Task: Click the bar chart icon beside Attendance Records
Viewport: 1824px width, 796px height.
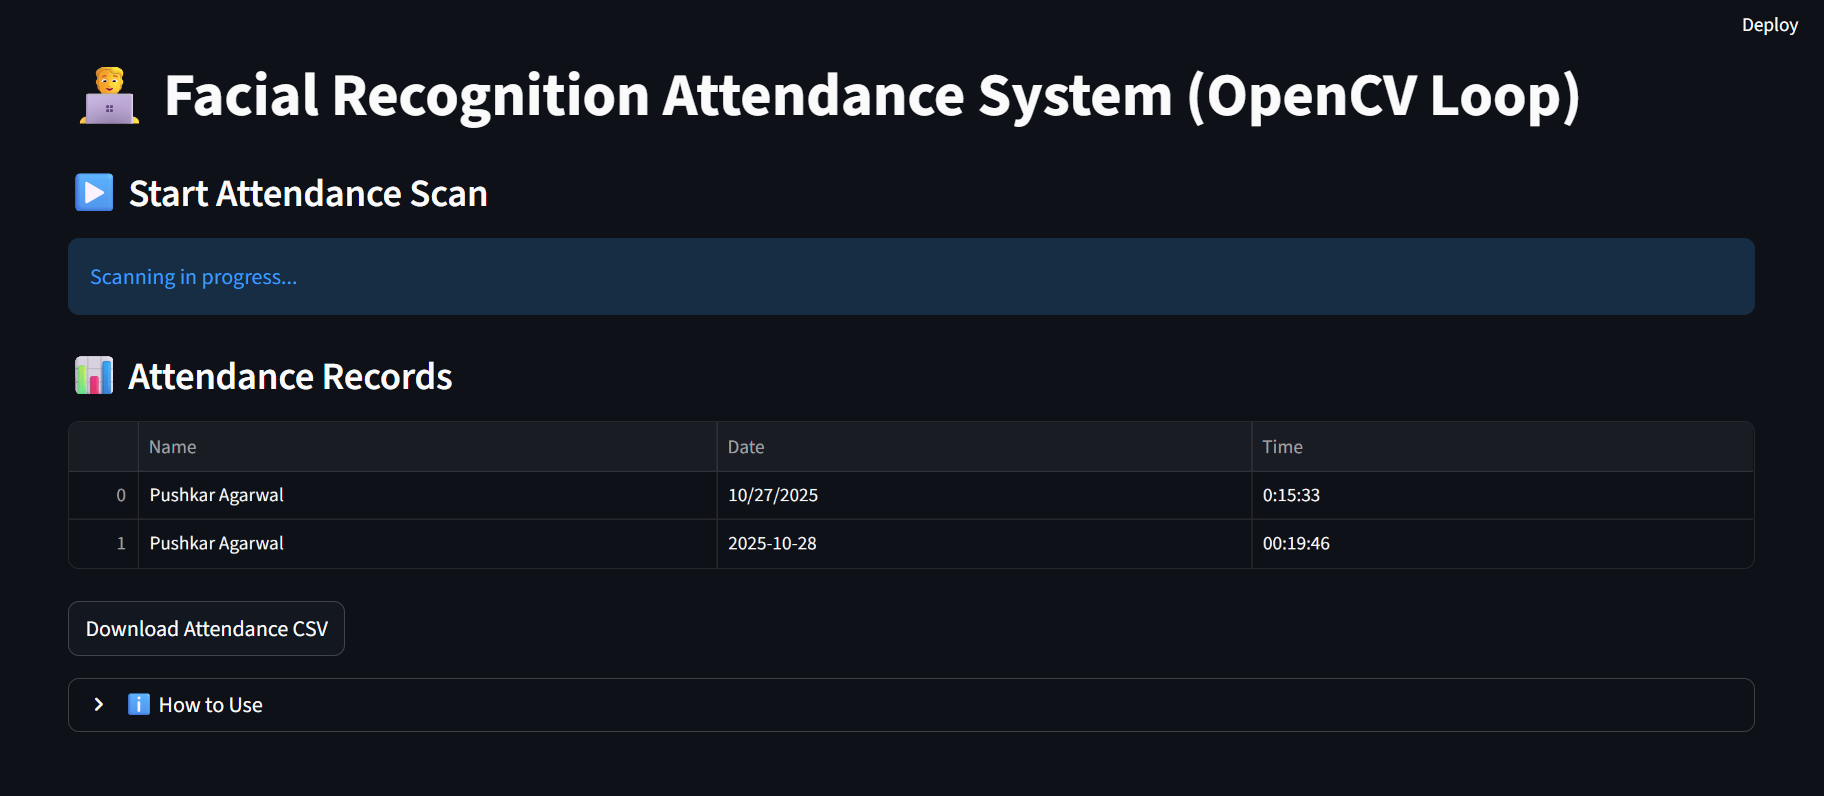Action: click(94, 376)
